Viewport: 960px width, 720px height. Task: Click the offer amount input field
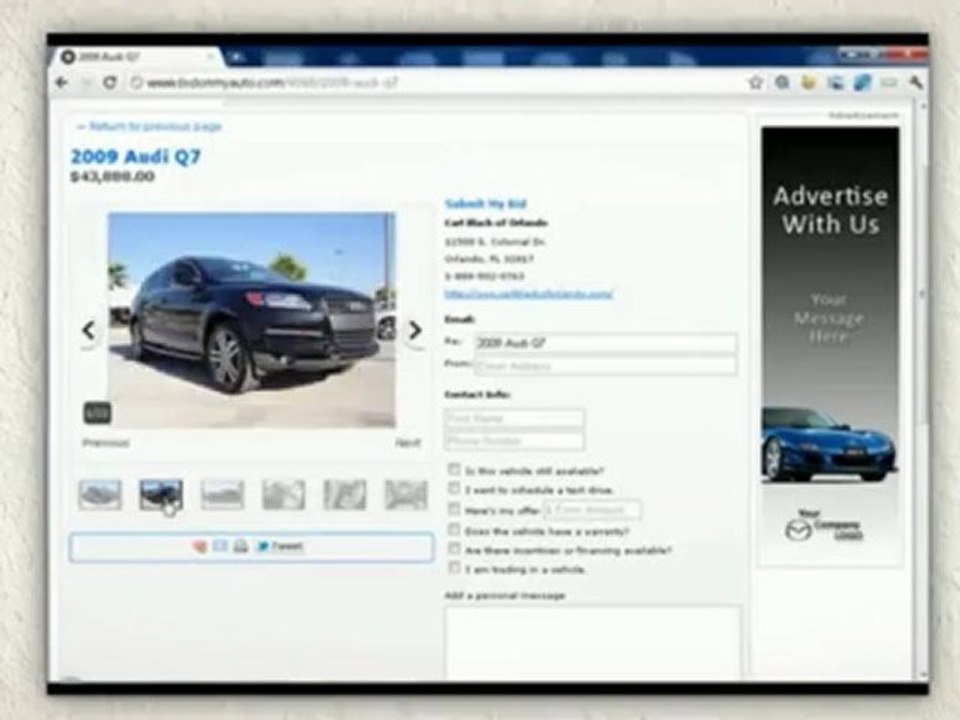(x=593, y=509)
